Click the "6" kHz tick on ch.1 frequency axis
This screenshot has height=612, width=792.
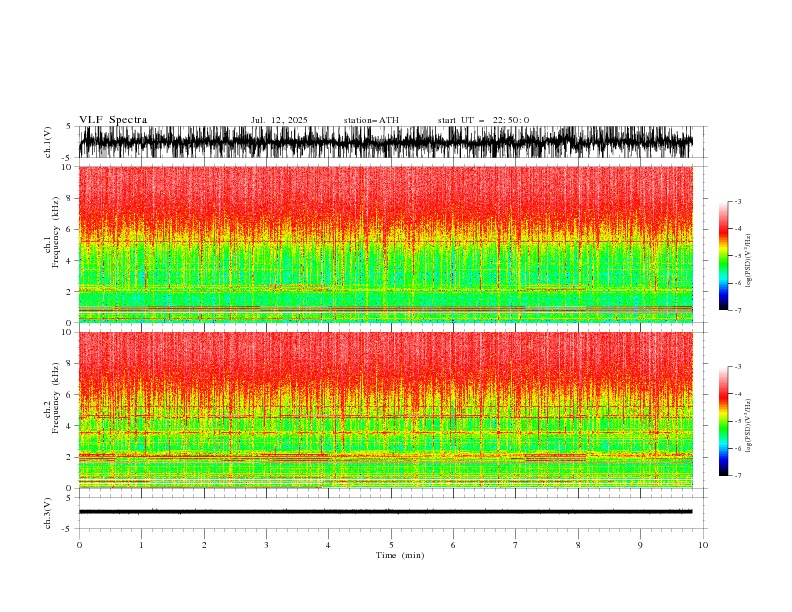click(69, 229)
